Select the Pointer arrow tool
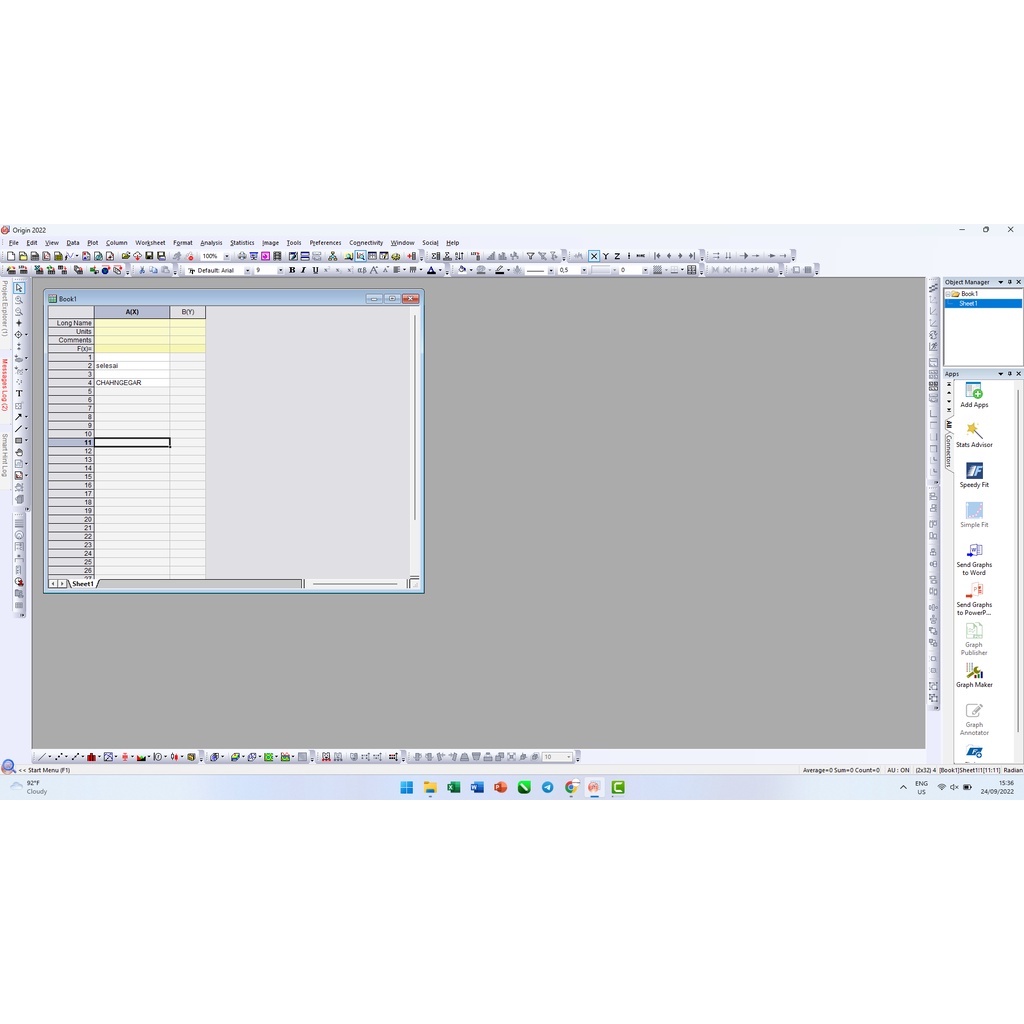Image resolution: width=1024 pixels, height=1024 pixels. pyautogui.click(x=18, y=288)
